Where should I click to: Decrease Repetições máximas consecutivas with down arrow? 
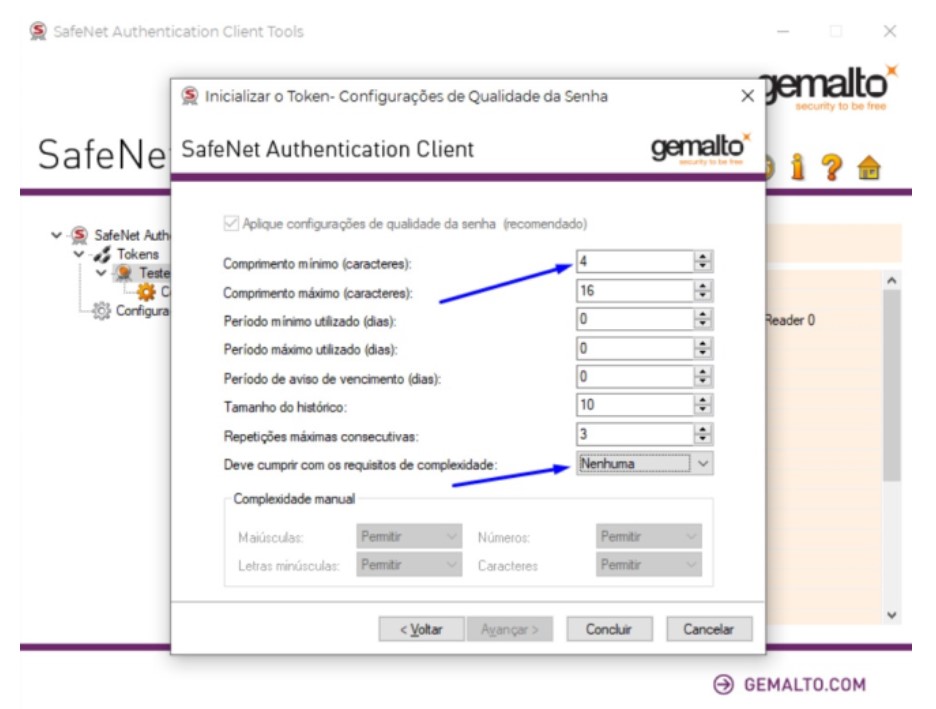703,439
